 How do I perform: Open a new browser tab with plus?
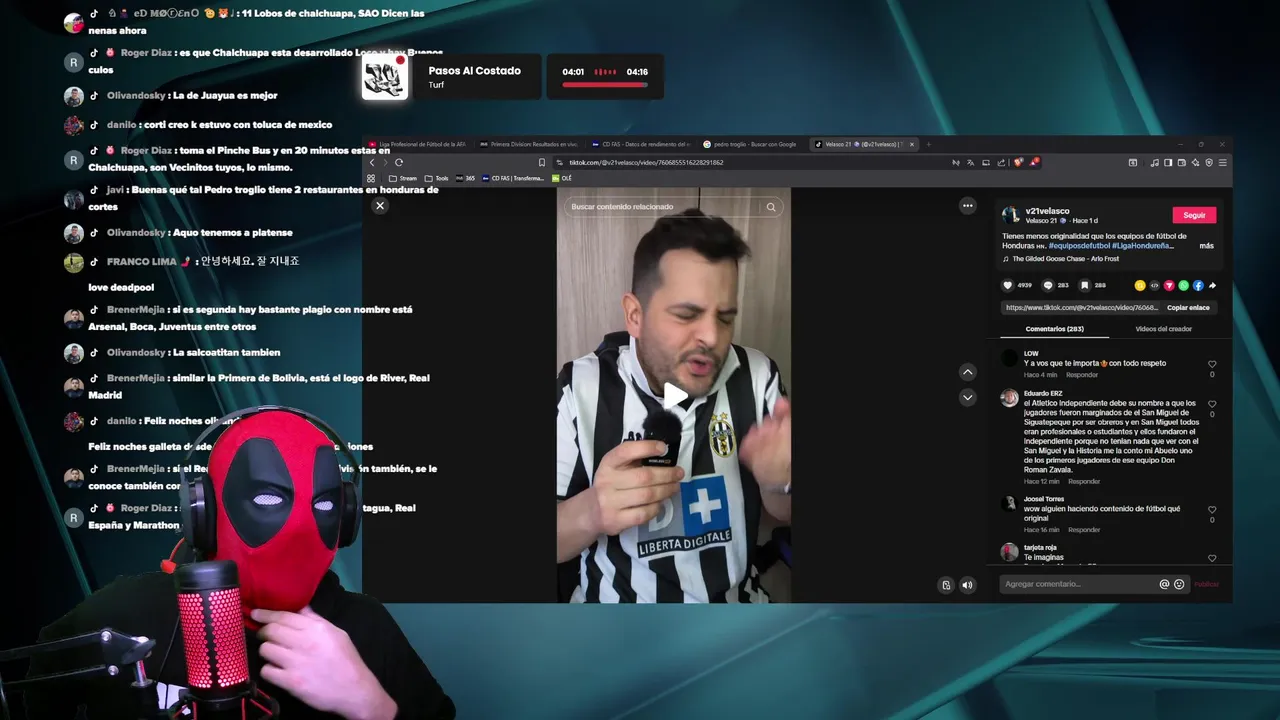(927, 144)
